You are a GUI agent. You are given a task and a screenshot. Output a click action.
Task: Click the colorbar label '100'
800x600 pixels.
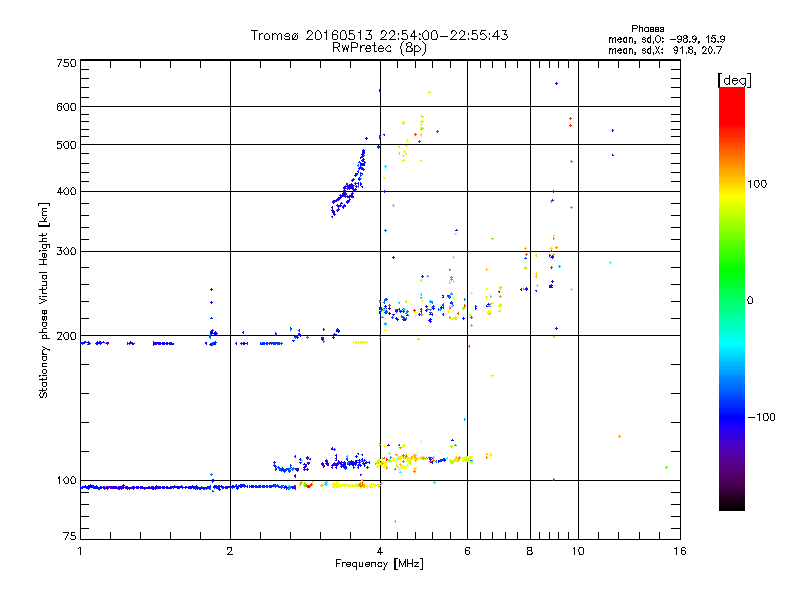pos(757,184)
